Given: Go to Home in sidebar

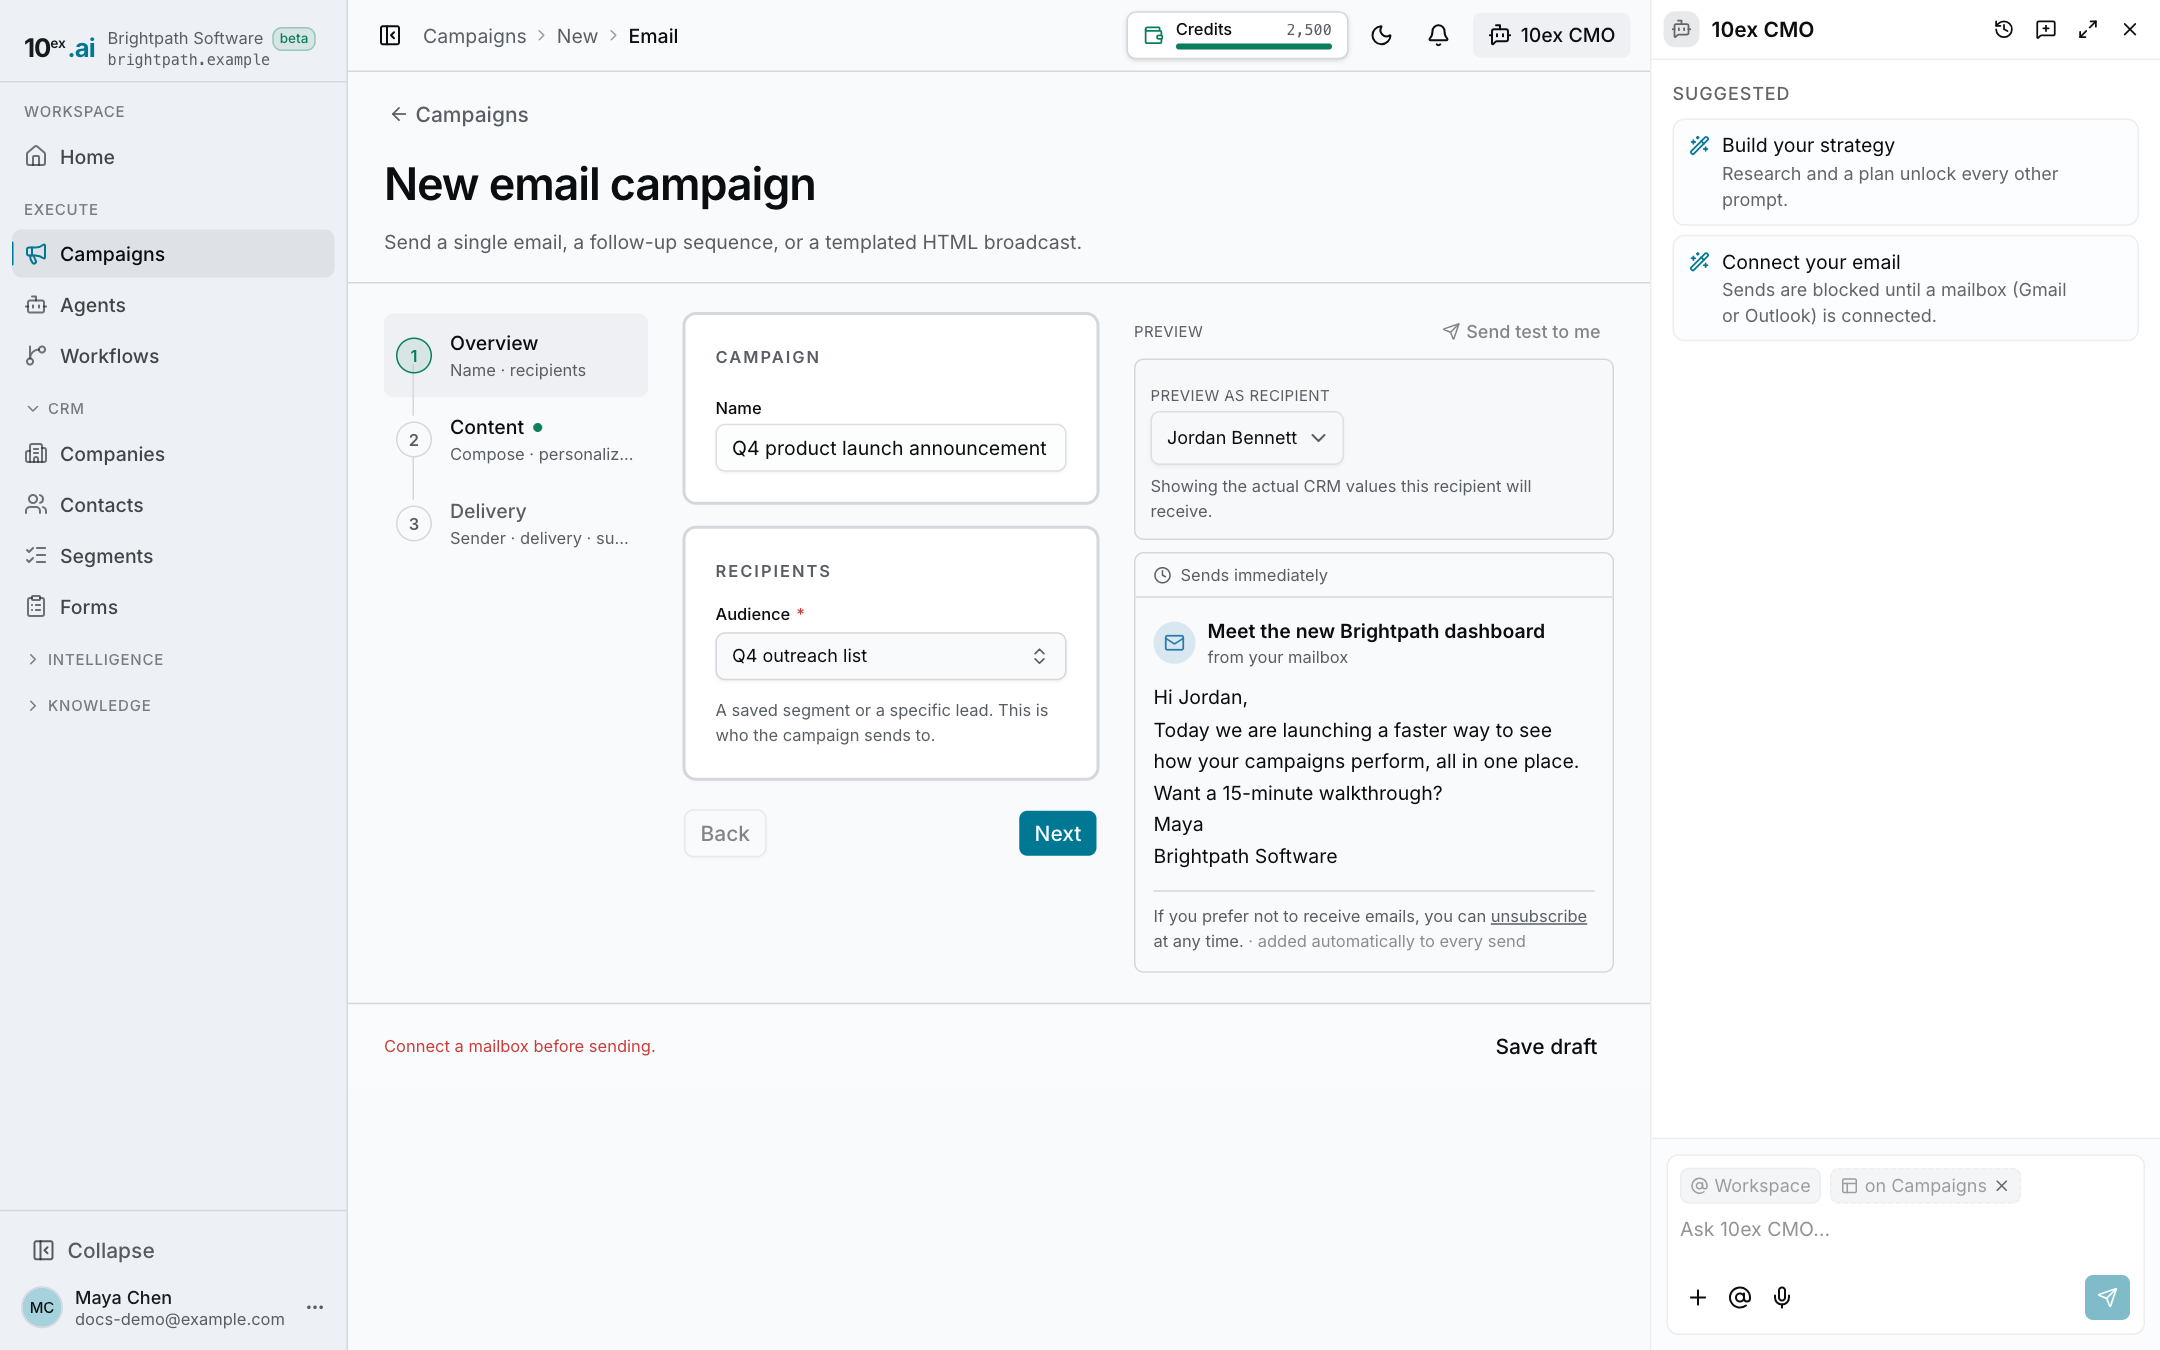Looking at the screenshot, I should 173,157.
